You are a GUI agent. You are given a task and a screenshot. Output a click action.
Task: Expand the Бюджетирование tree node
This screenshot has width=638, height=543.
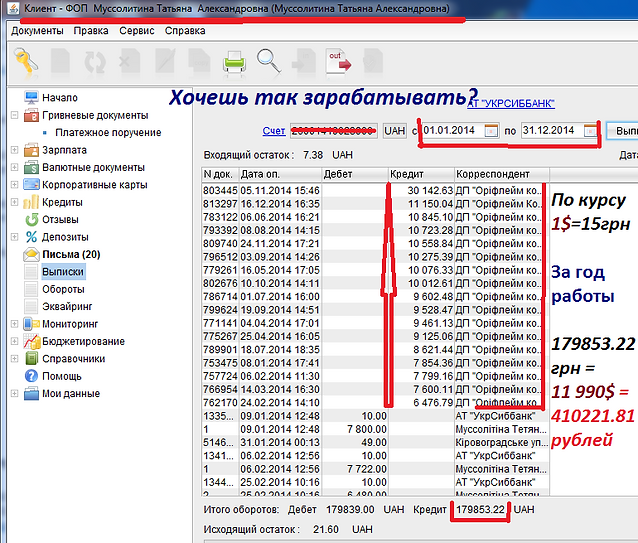pyautogui.click(x=14, y=341)
